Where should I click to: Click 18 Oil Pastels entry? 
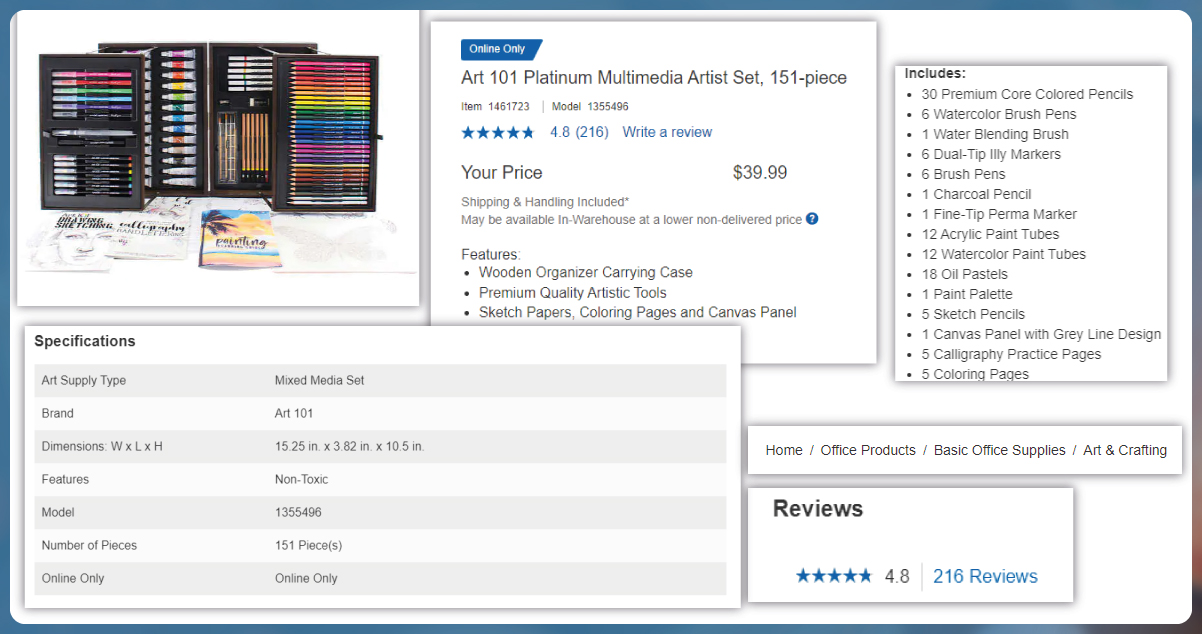(965, 274)
